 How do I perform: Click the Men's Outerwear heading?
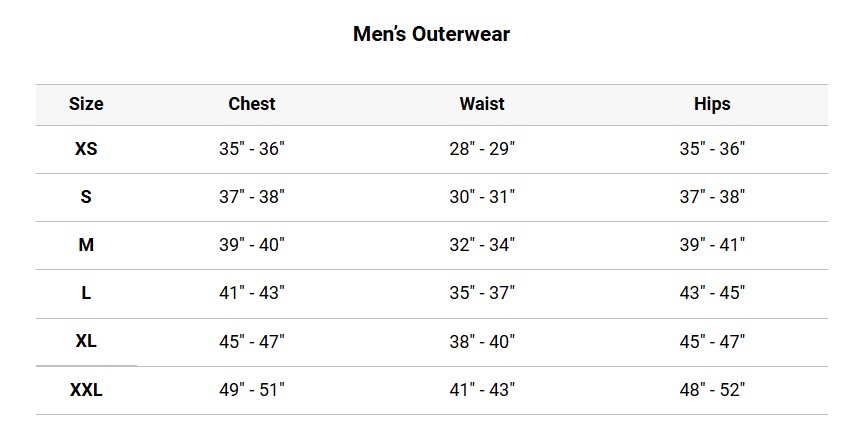(431, 34)
